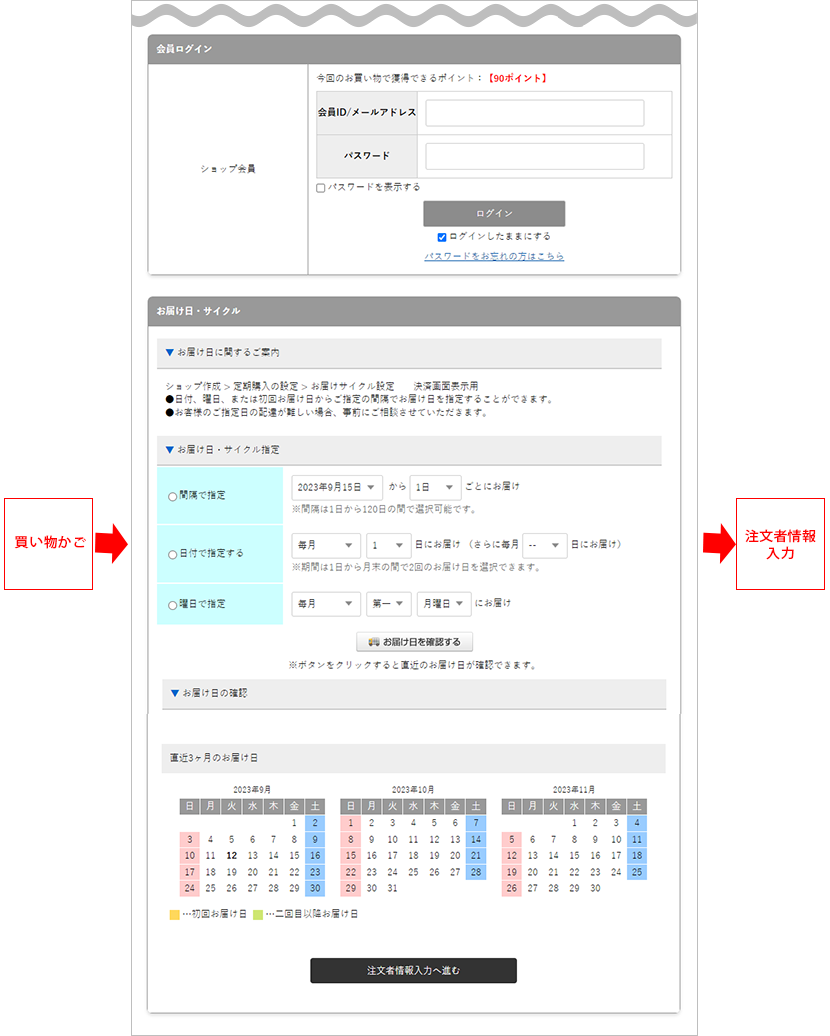Open the 月曜日 weekday dropdown
The height and width of the screenshot is (1036, 830).
pyautogui.click(x=443, y=604)
